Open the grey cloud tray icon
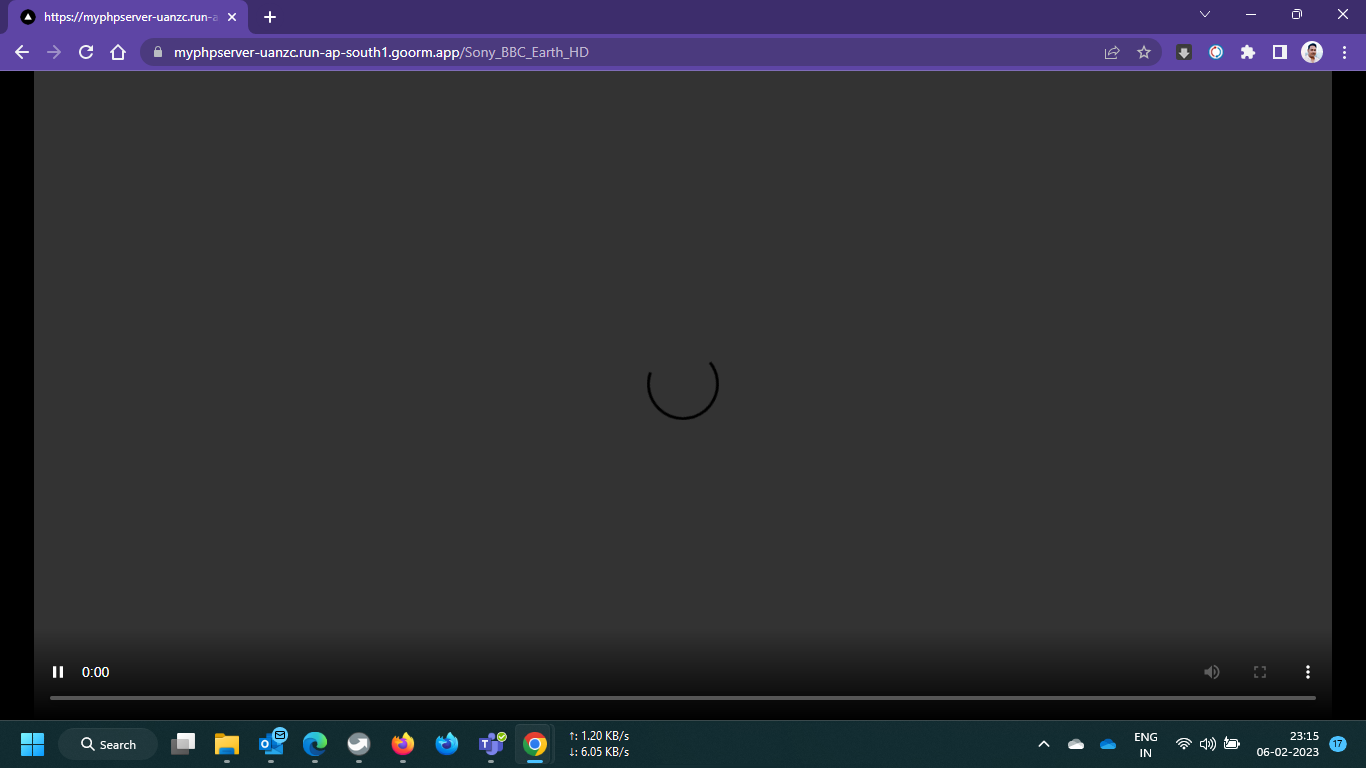1366x768 pixels. (x=1076, y=744)
